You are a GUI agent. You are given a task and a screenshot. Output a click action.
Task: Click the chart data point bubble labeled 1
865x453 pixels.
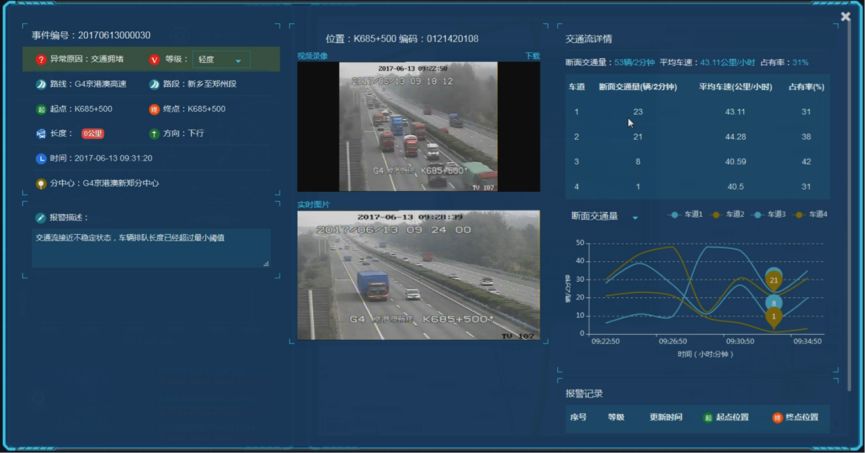click(773, 317)
